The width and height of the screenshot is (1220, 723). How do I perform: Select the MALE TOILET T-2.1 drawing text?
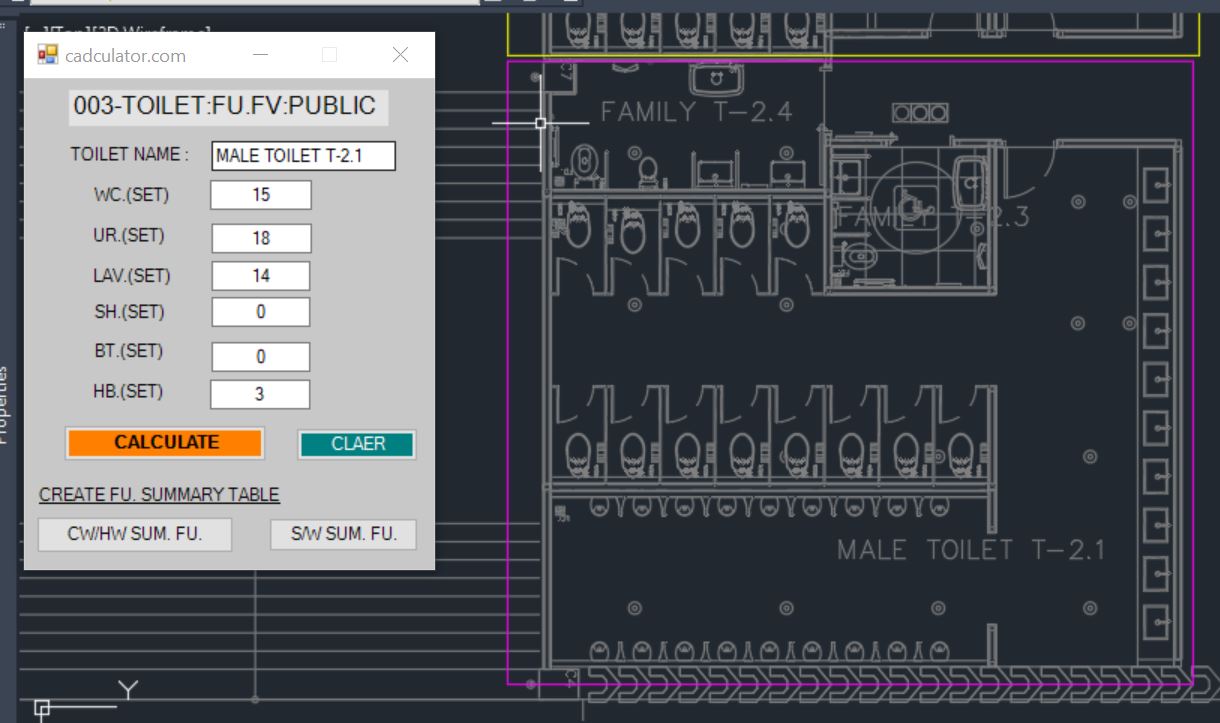point(970,550)
